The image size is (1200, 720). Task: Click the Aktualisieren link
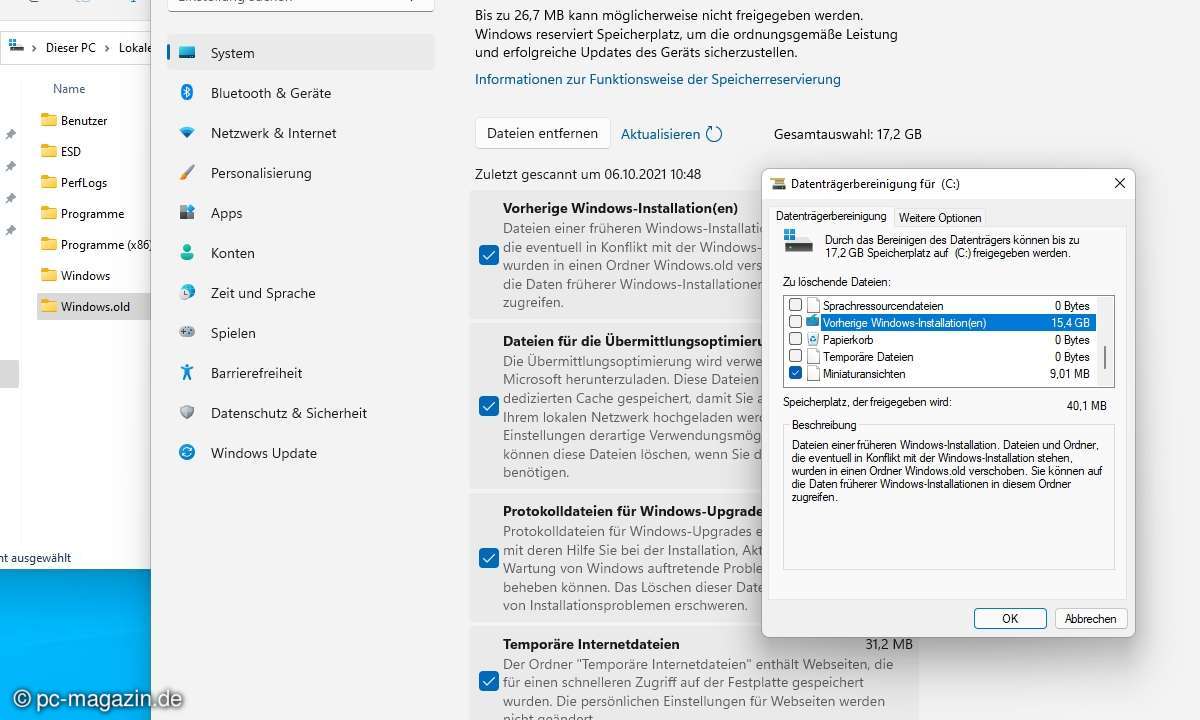tap(660, 134)
